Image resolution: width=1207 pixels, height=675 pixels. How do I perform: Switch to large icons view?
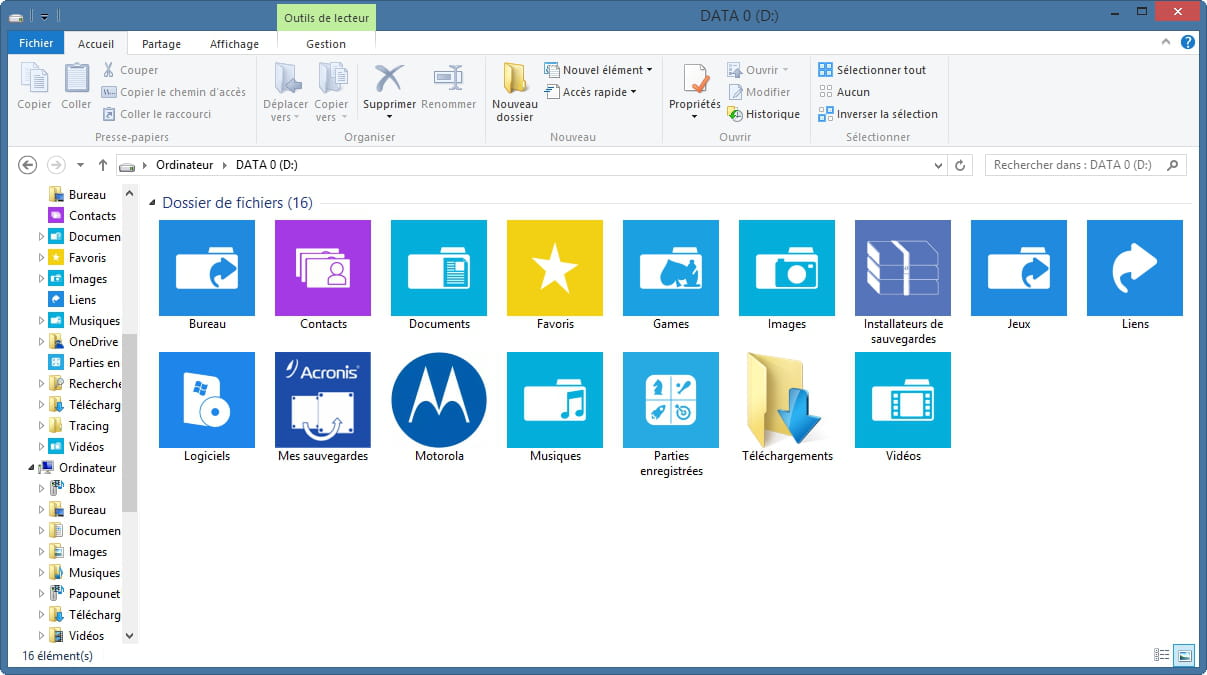tap(1183, 655)
